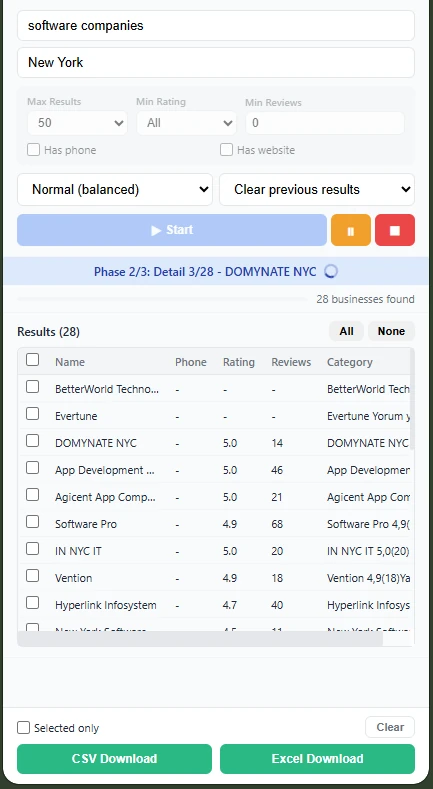Click the Vention name cell
Viewport: 433px width, 789px height.
tap(73, 578)
